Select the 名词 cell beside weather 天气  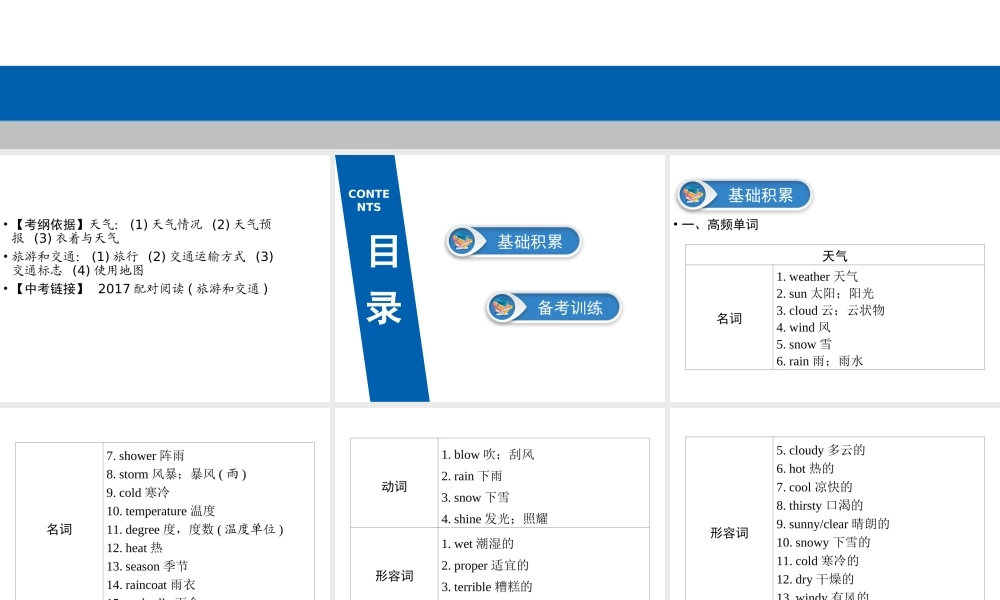click(x=729, y=318)
